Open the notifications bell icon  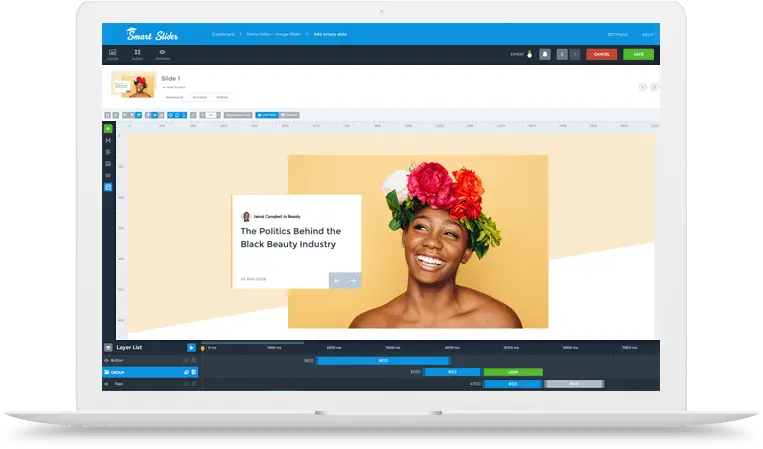point(544,54)
